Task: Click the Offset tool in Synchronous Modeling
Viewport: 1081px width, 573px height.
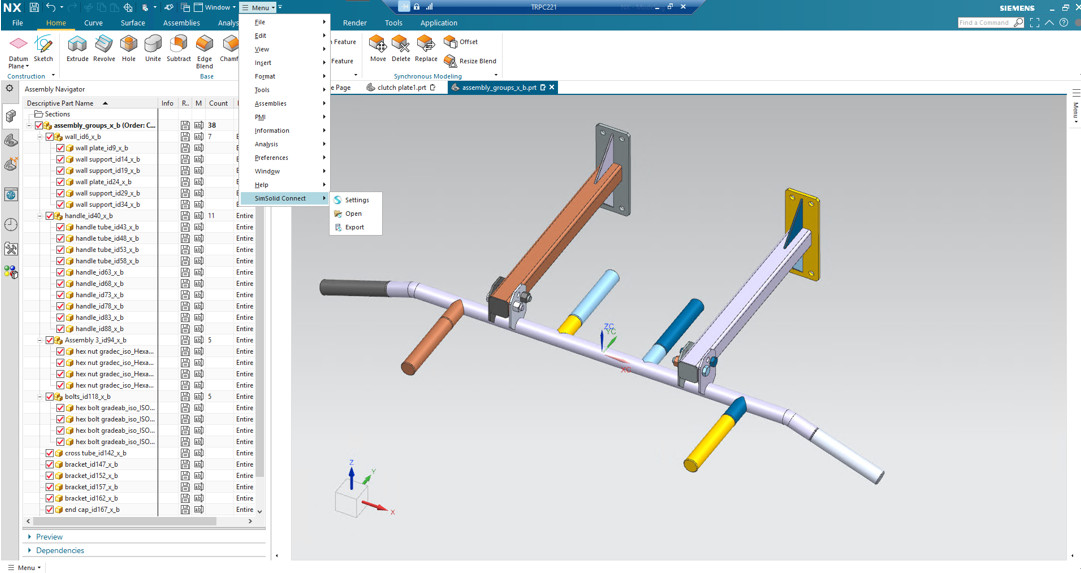Action: [x=451, y=42]
